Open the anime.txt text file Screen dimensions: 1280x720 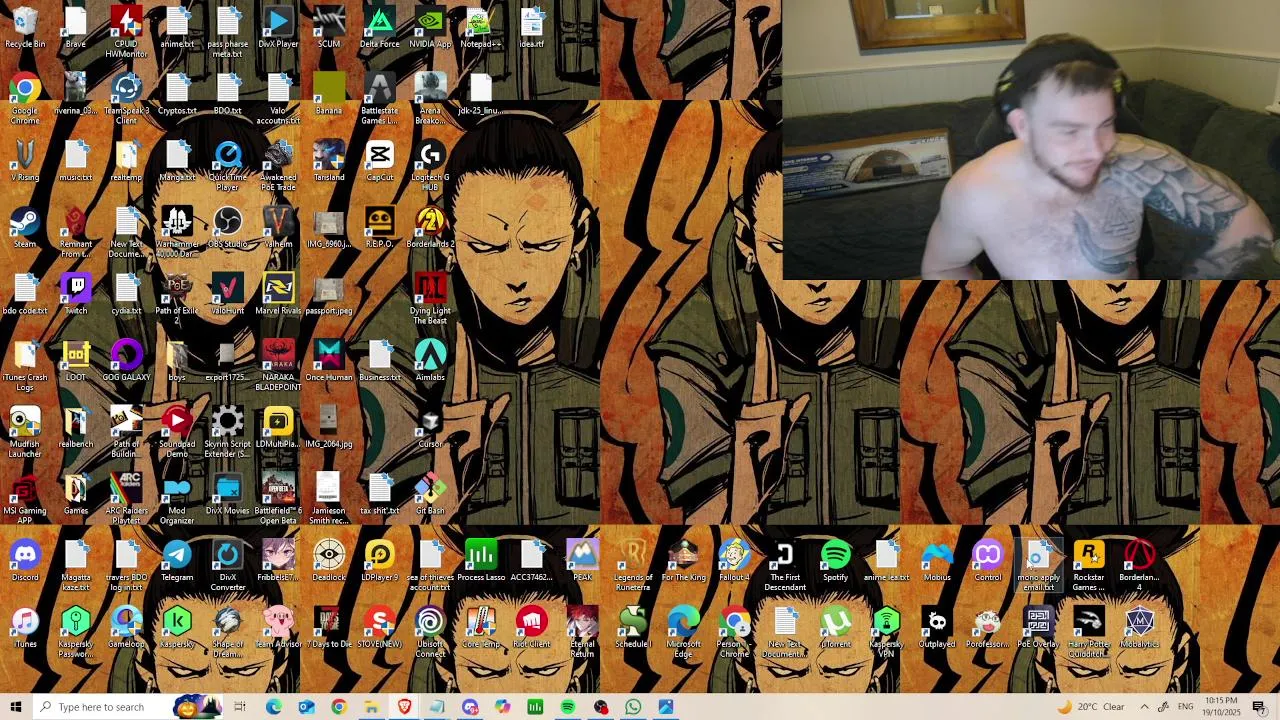177,28
